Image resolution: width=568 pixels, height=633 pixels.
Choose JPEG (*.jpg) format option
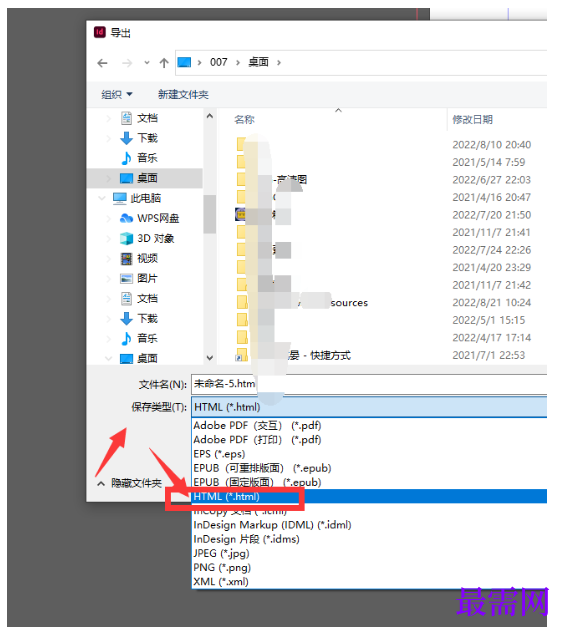(x=221, y=553)
